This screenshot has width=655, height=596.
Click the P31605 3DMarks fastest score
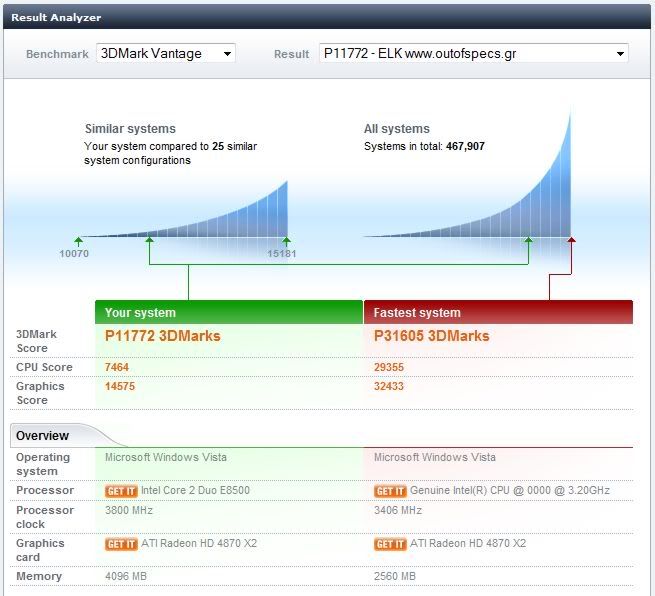pyautogui.click(x=431, y=336)
